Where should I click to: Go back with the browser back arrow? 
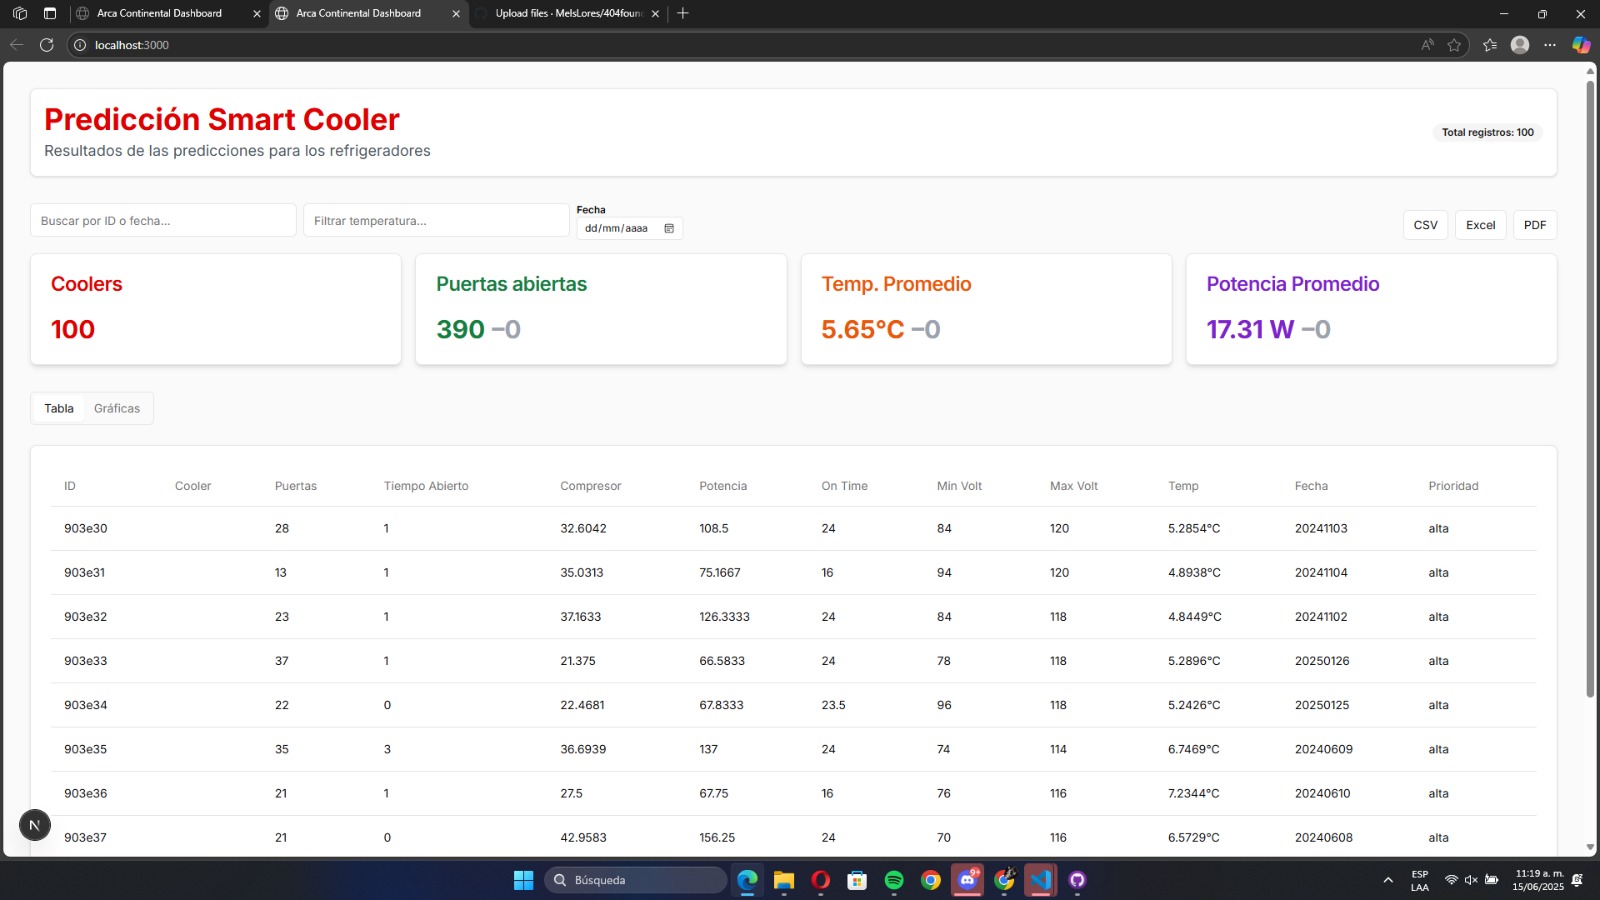click(16, 45)
